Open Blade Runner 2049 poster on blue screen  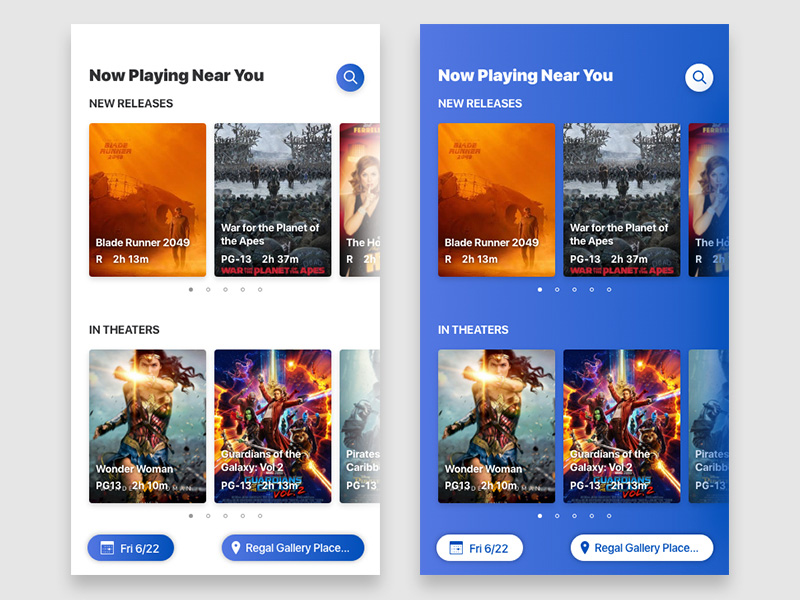point(496,200)
